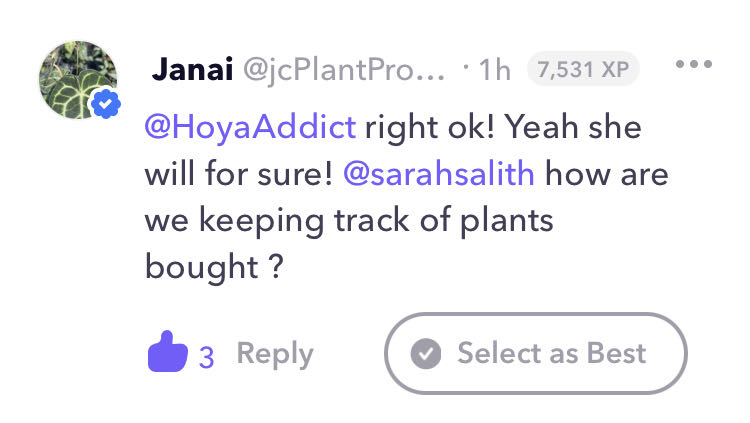Click the word 'bought ?' in the comment
Image resolution: width=750 pixels, height=423 pixels.
click(210, 266)
